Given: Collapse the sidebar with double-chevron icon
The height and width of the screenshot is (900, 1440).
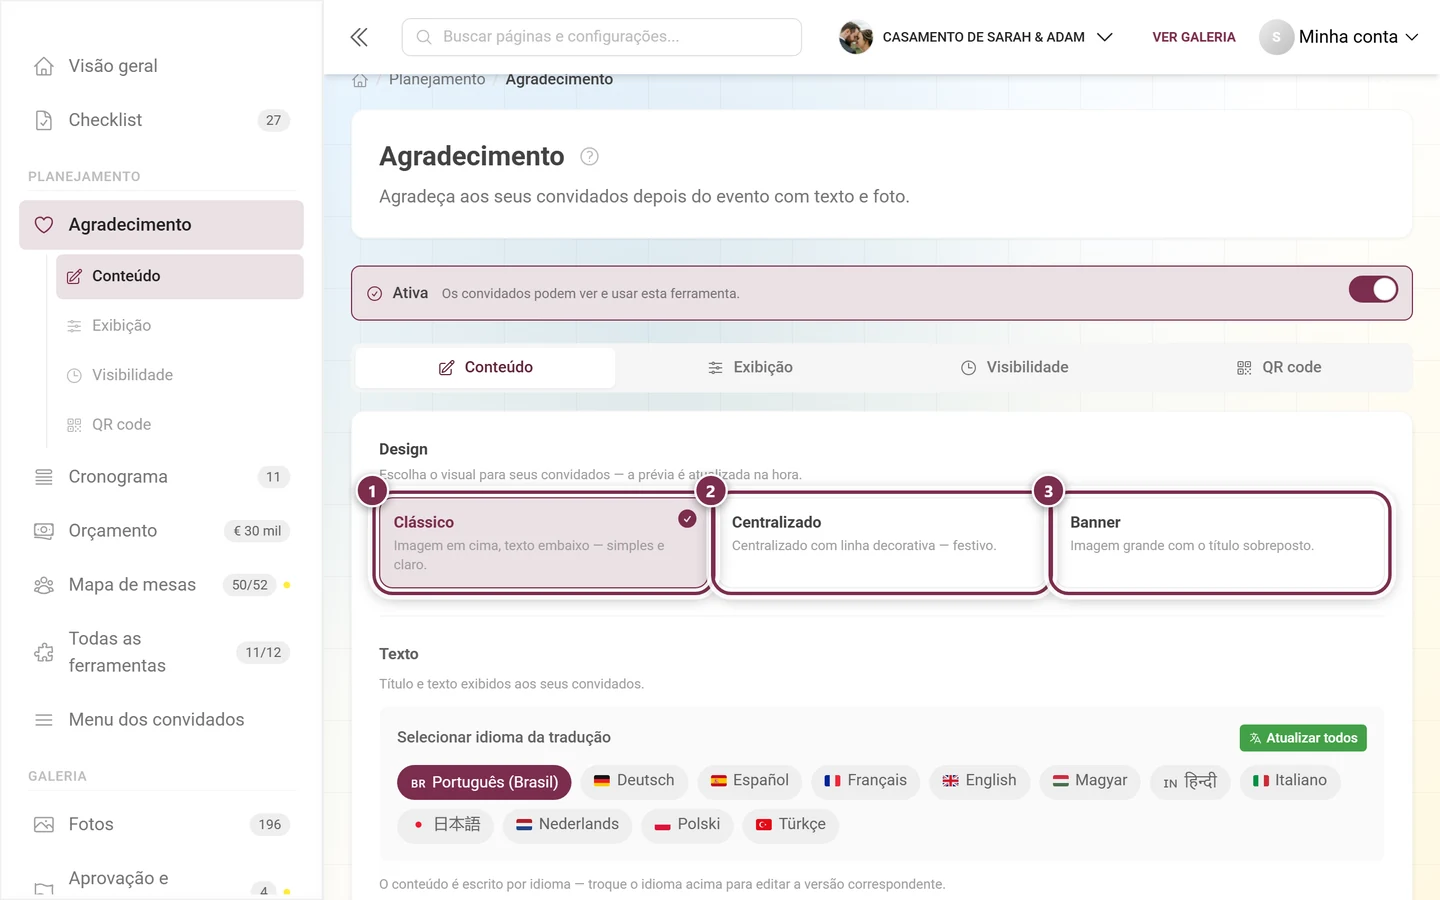Looking at the screenshot, I should point(359,37).
